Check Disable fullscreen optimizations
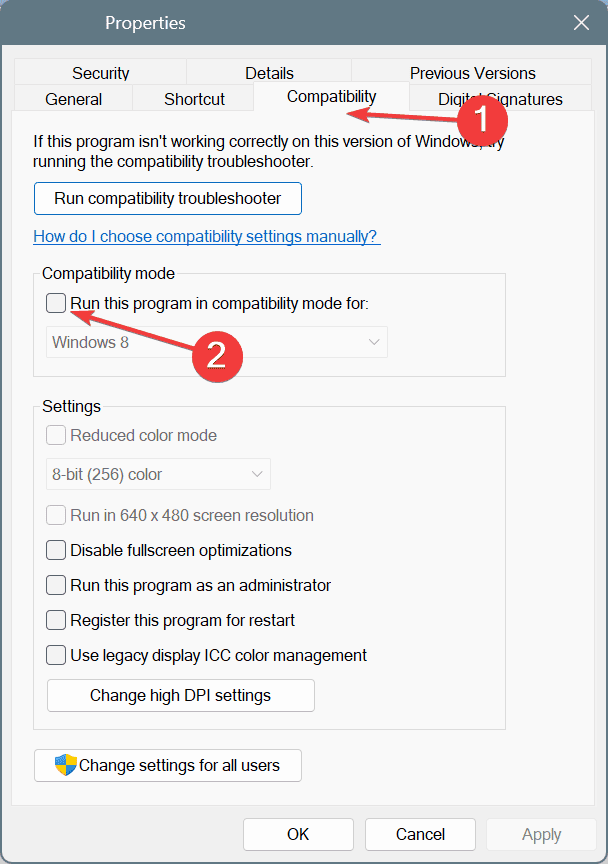 pyautogui.click(x=56, y=550)
